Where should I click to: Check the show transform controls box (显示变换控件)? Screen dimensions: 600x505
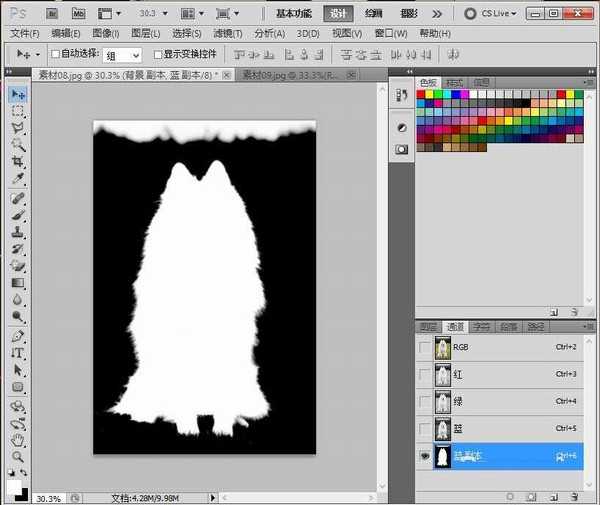pyautogui.click(x=158, y=54)
